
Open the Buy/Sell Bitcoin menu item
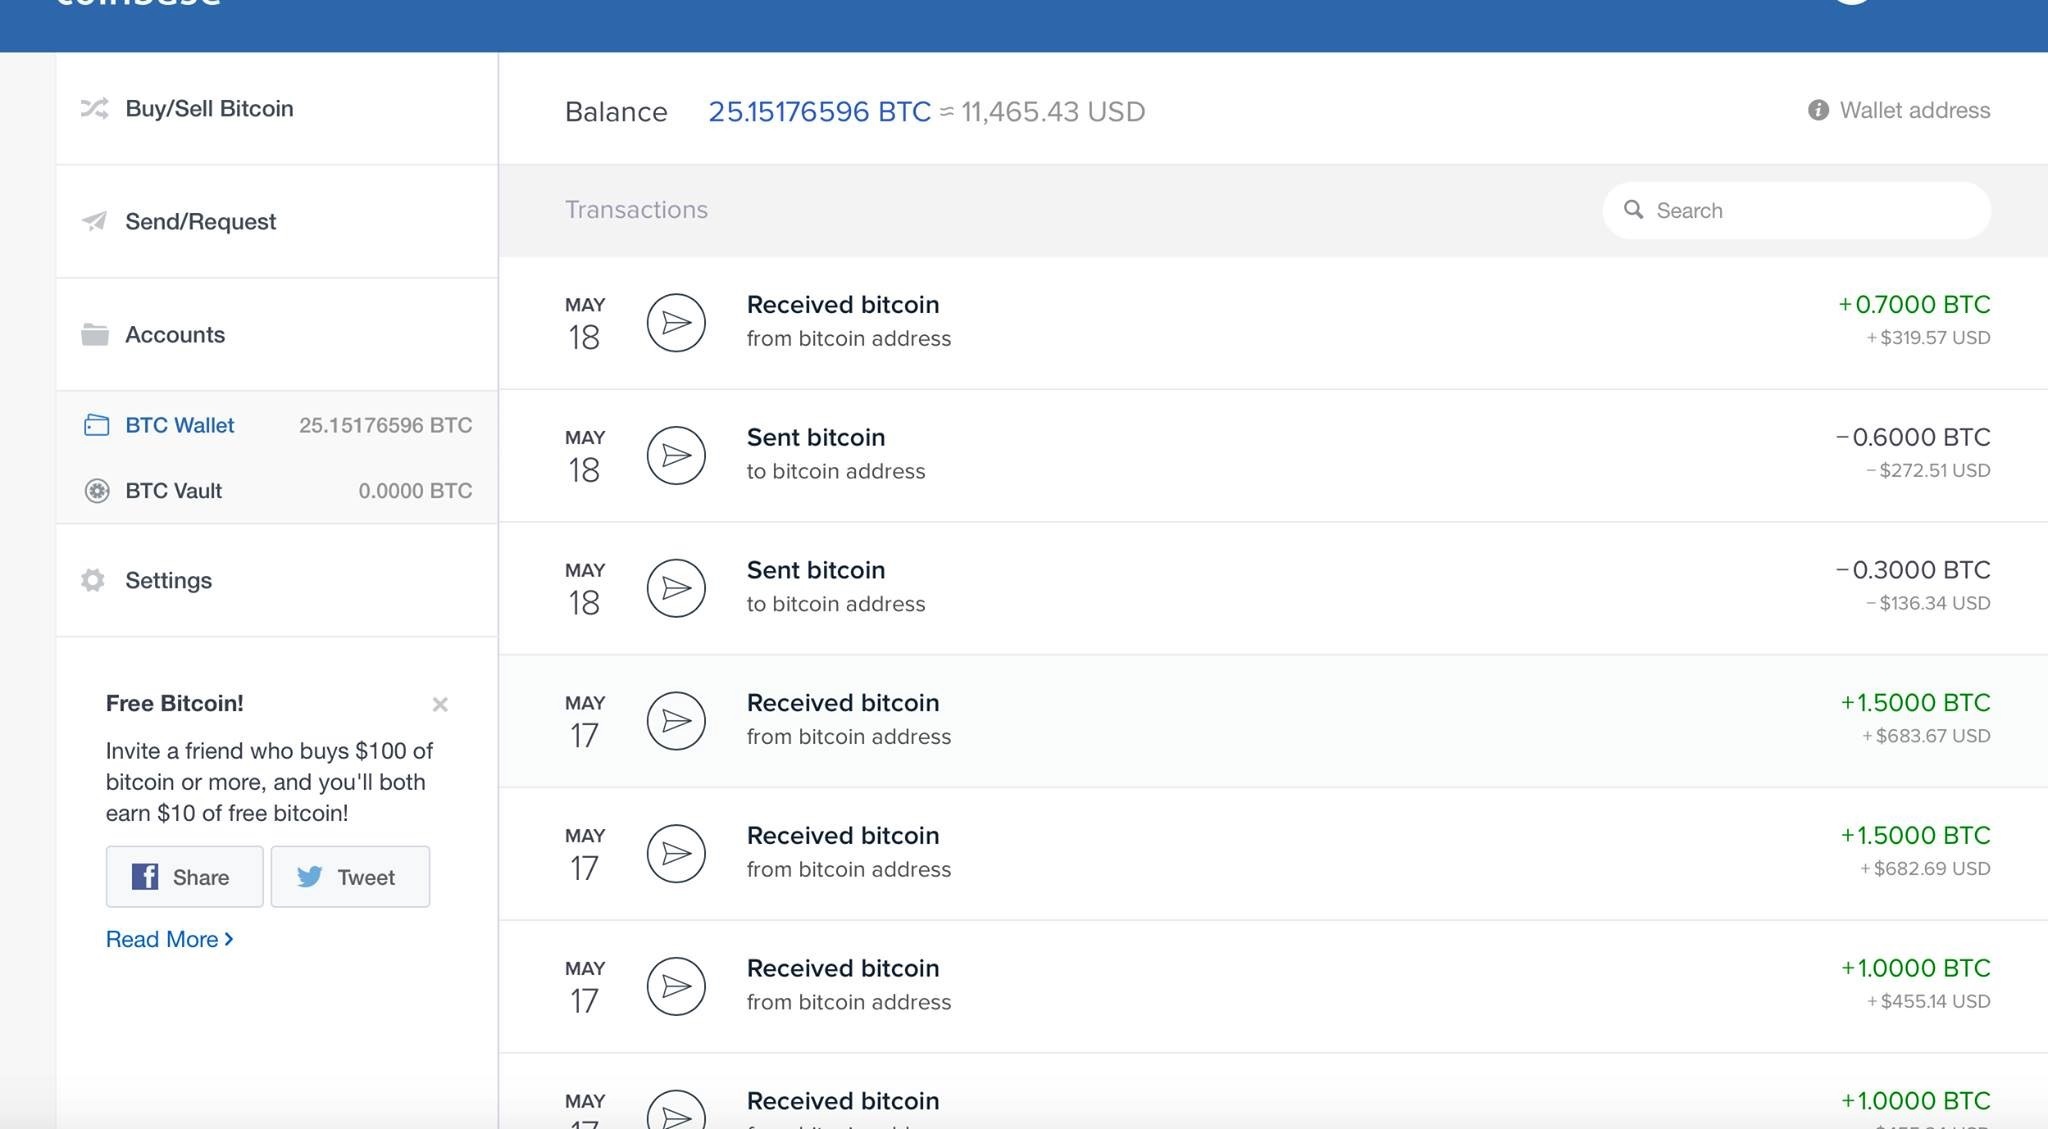coord(209,108)
